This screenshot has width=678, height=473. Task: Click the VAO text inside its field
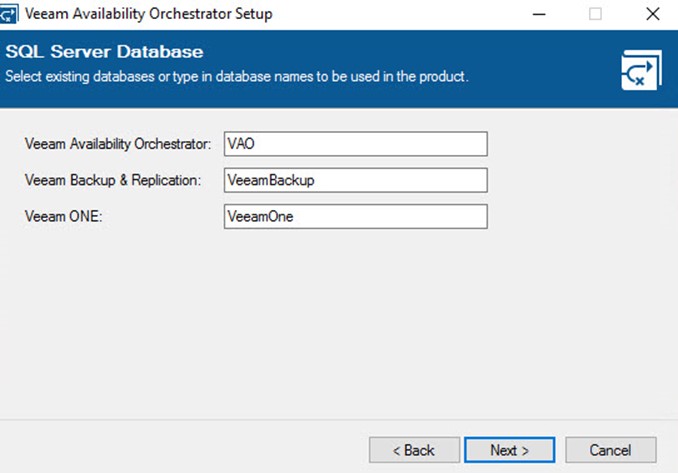tap(241, 144)
